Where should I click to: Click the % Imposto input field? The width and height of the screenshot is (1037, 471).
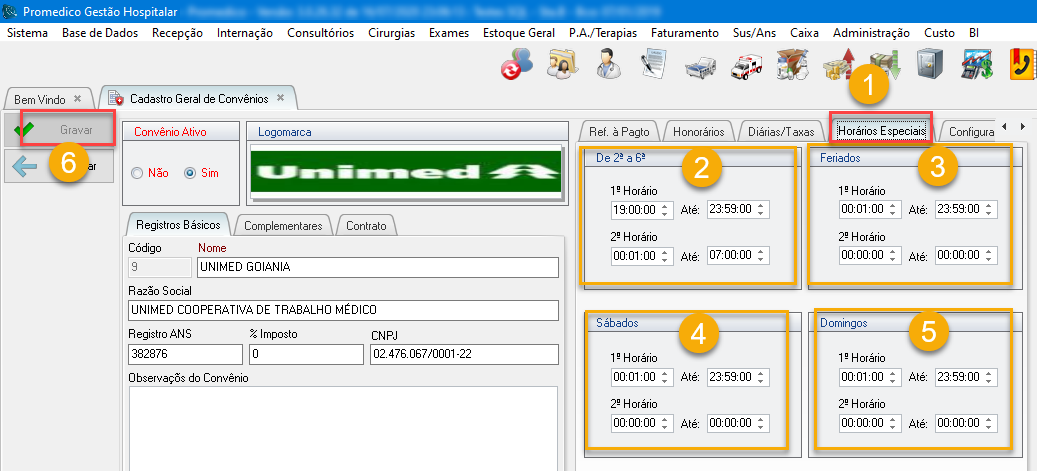[306, 354]
